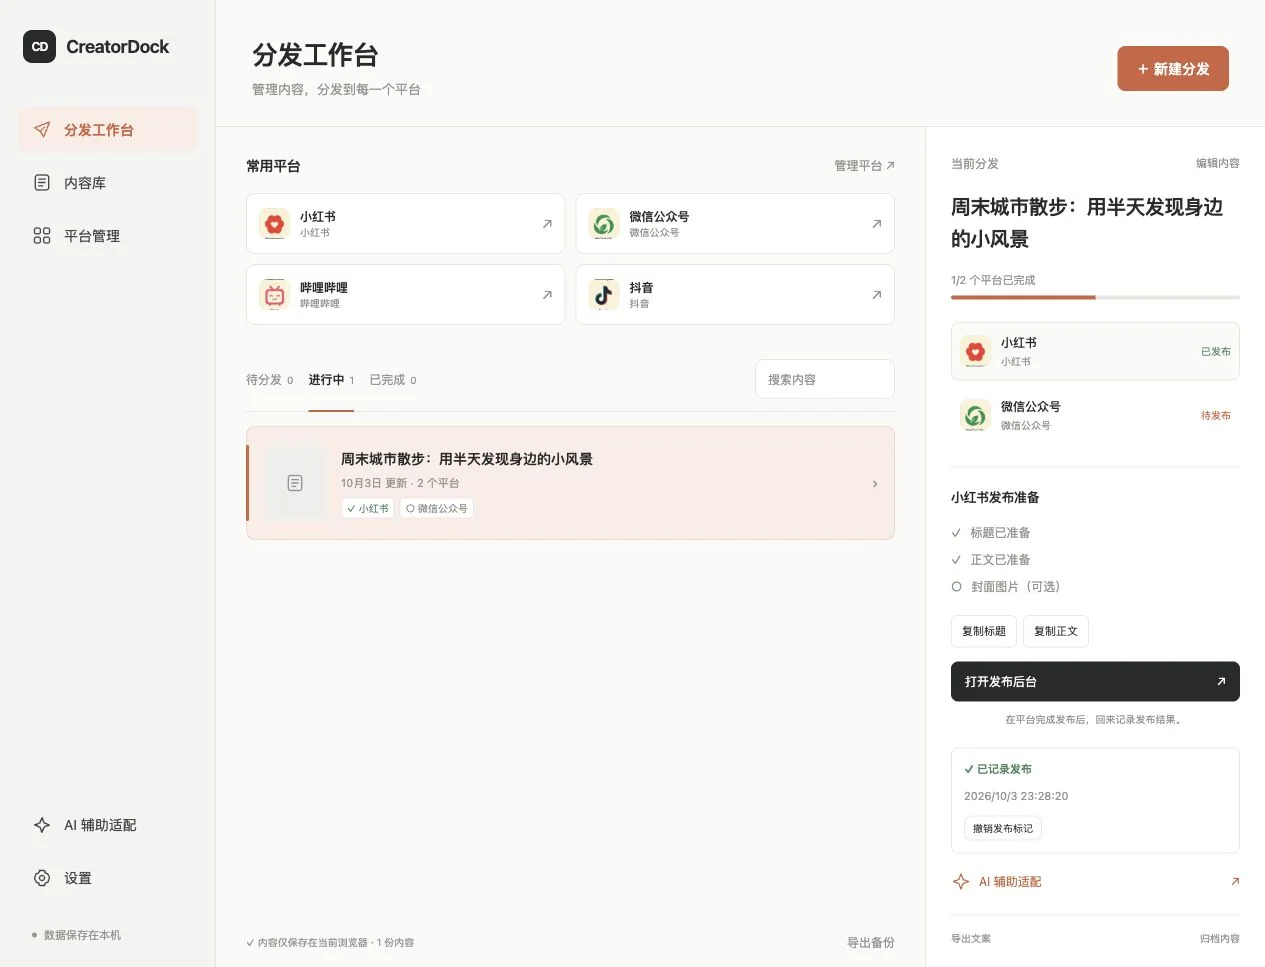Open external arrow on 哔哩哔哩 platform card

tap(547, 295)
